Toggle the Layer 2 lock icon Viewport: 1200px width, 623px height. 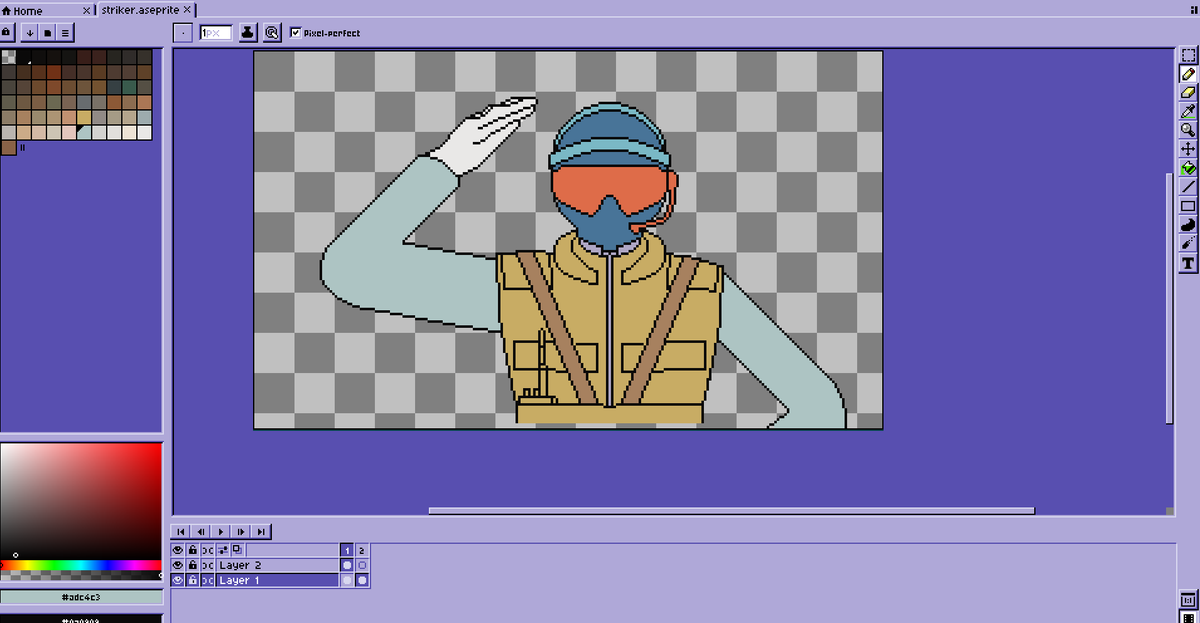pyautogui.click(x=192, y=565)
